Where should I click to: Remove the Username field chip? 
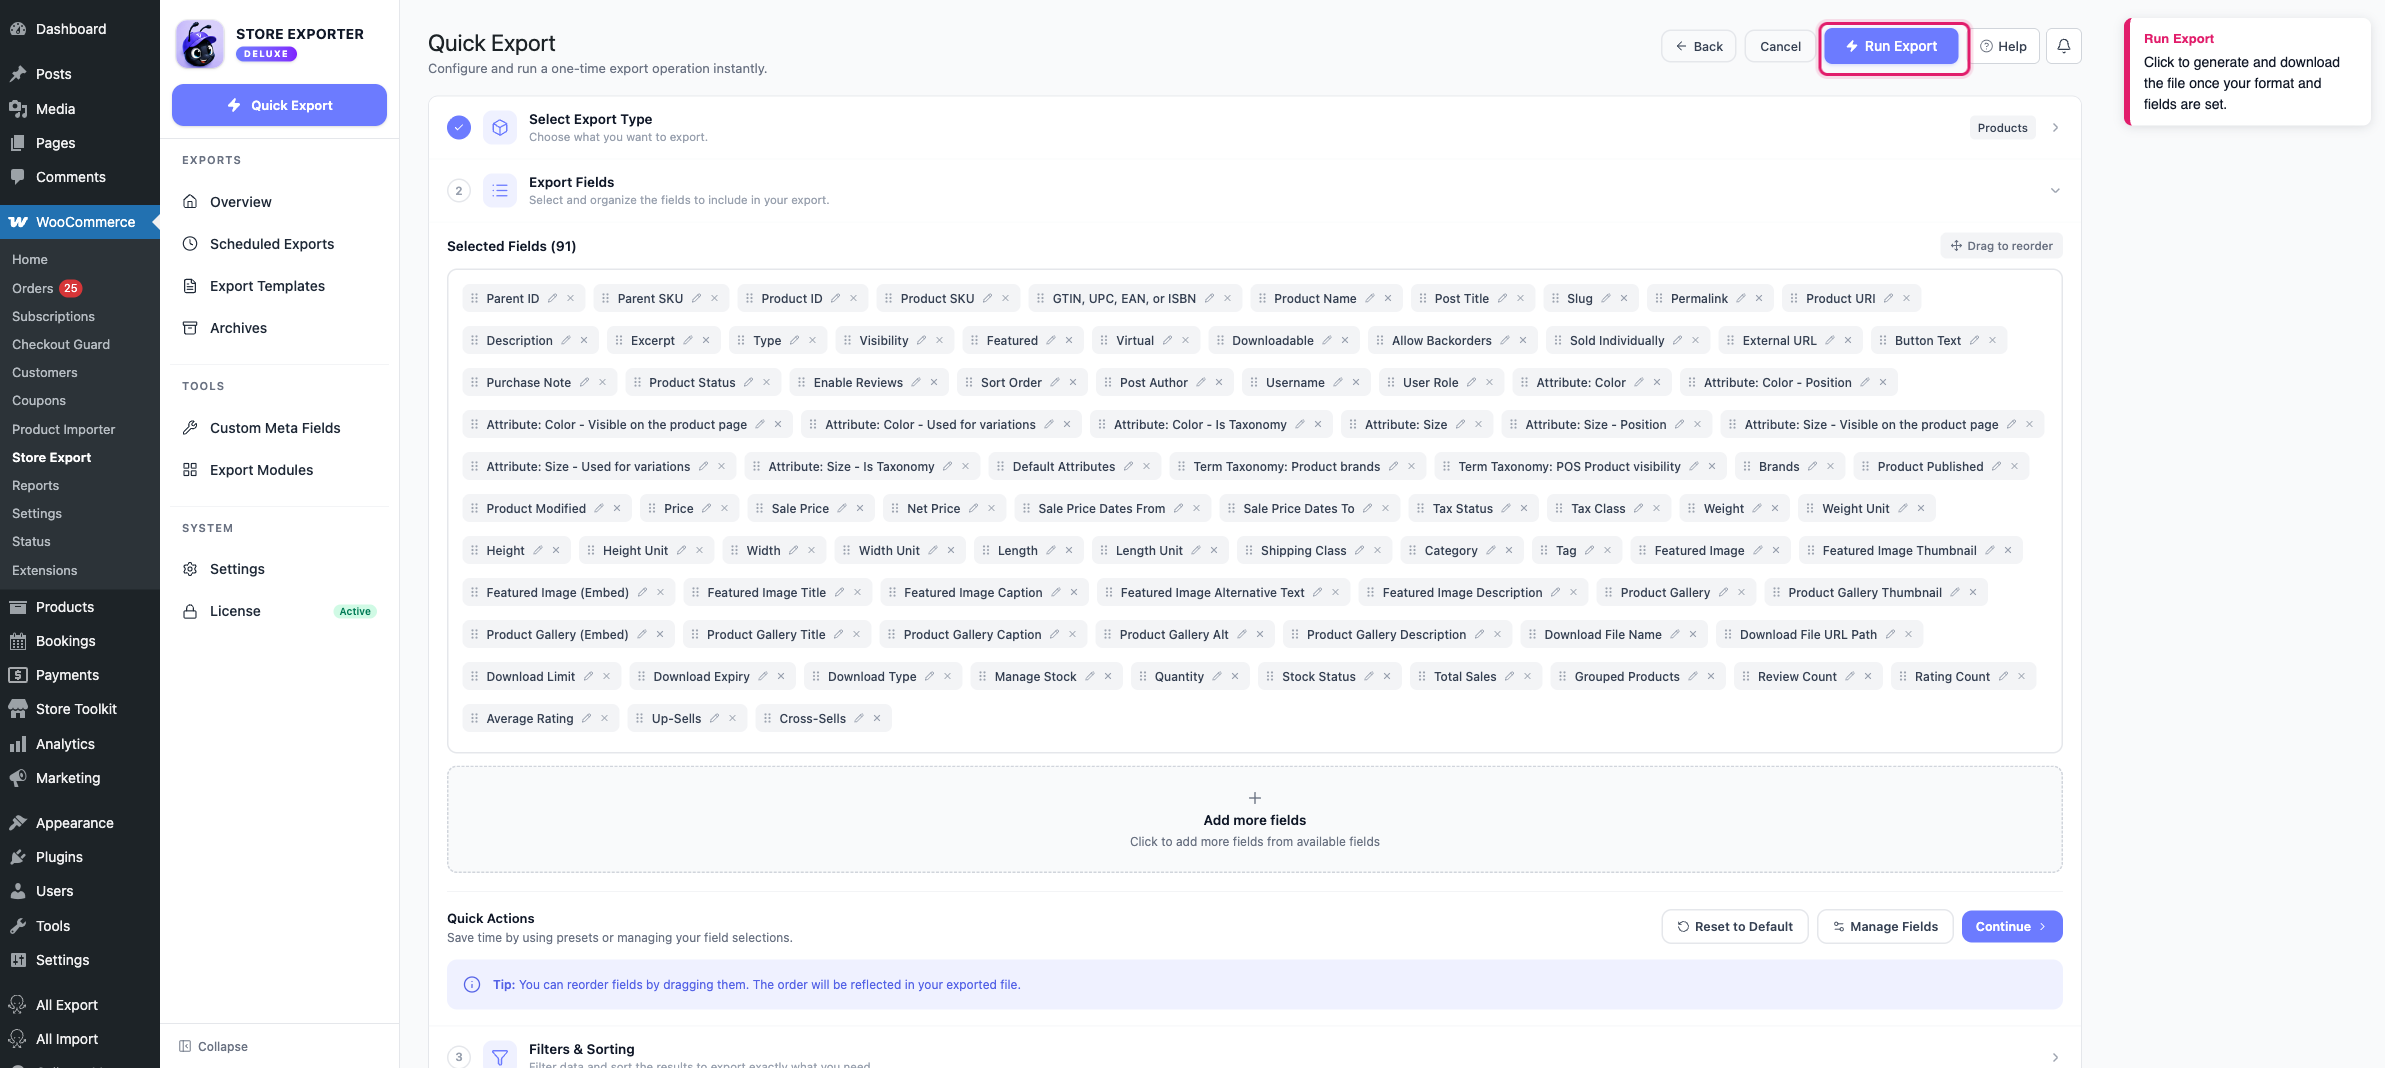click(1356, 382)
